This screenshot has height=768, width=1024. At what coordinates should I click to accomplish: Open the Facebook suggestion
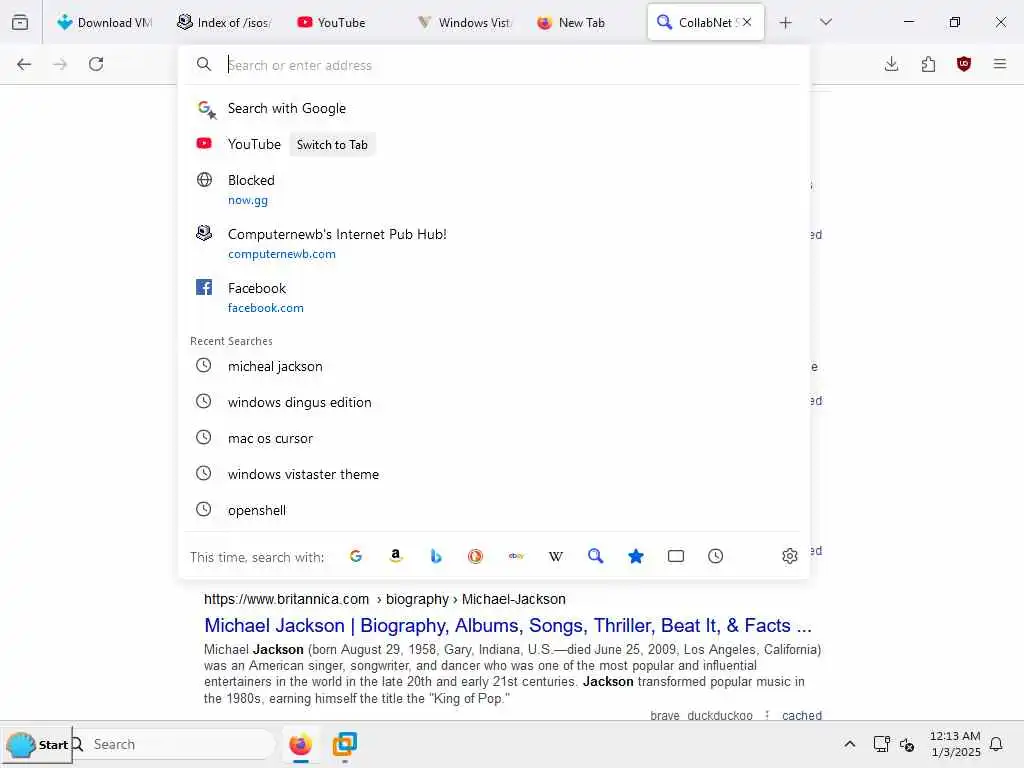pos(494,297)
